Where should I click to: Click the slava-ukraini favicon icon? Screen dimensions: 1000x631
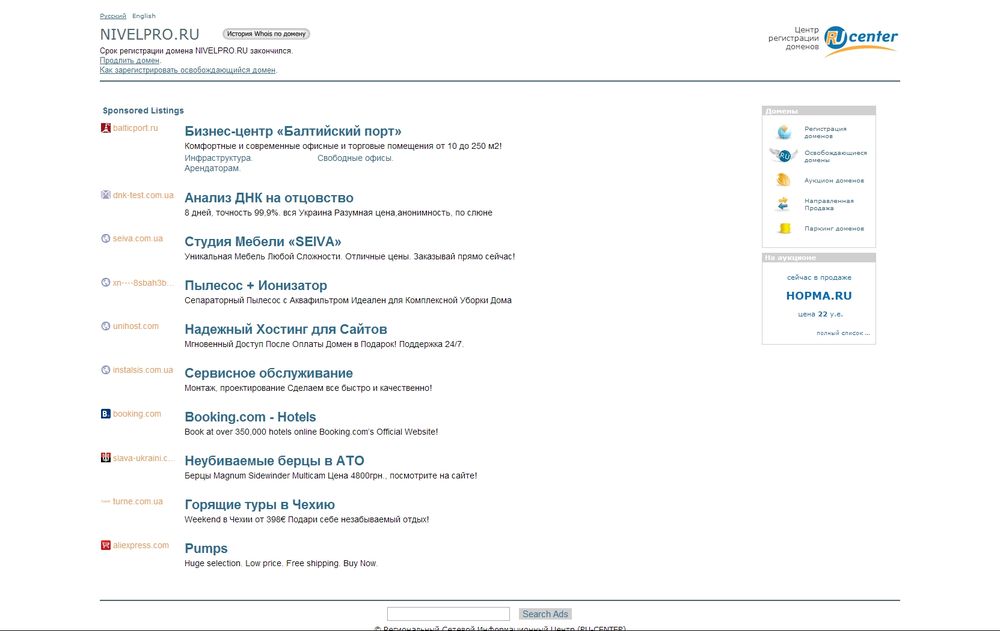[106, 458]
